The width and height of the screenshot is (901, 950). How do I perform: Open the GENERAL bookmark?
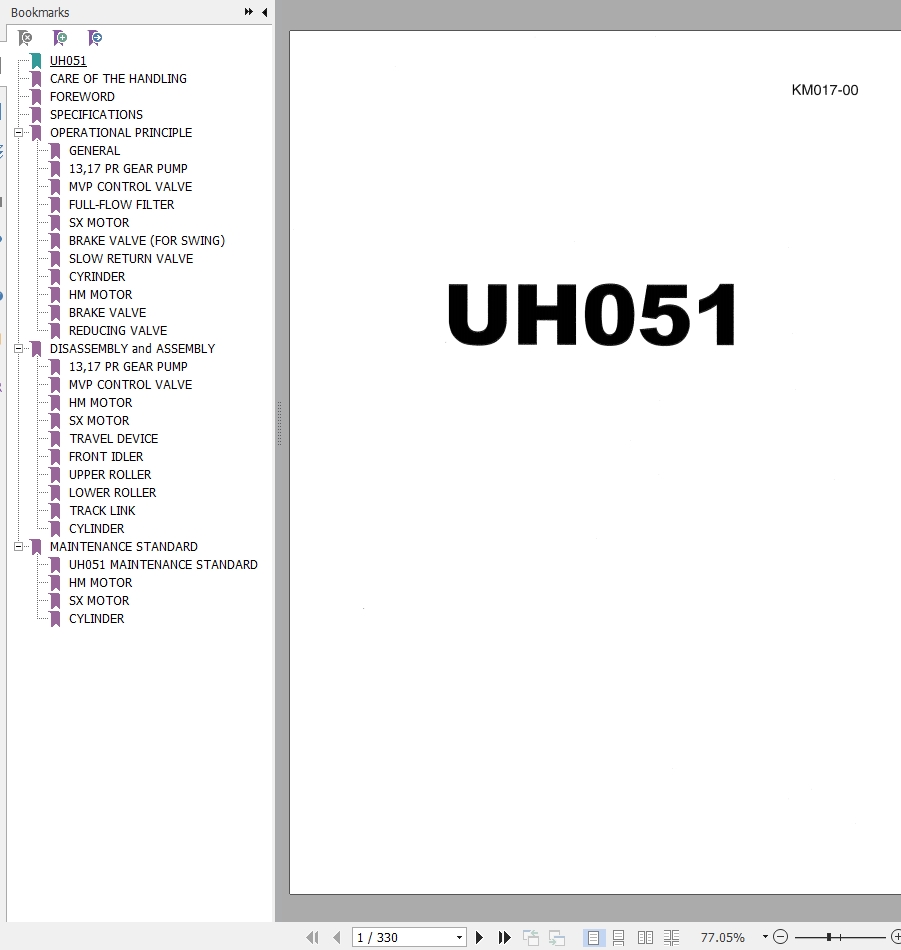point(94,151)
